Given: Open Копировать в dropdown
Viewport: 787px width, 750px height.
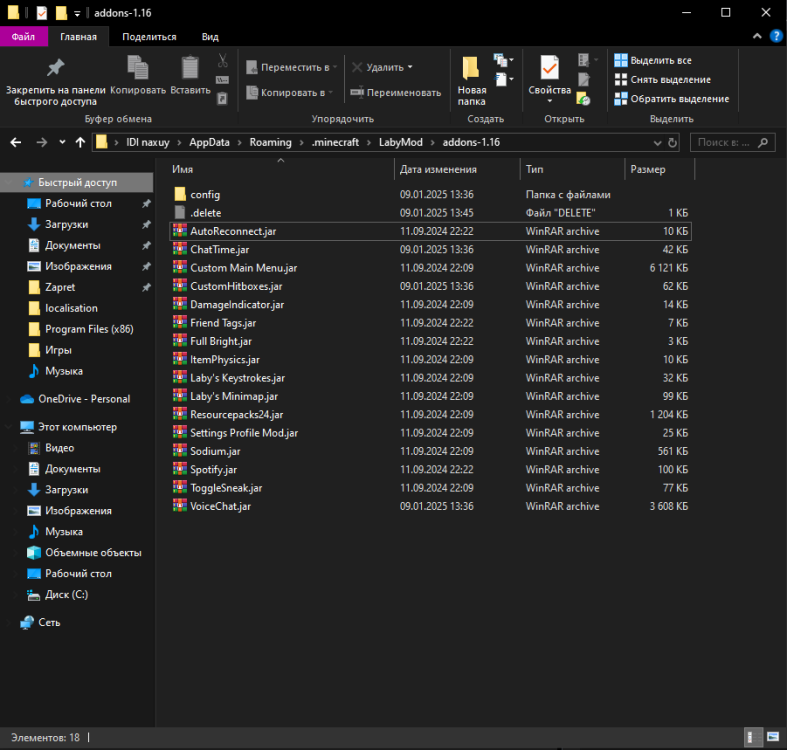Looking at the screenshot, I should click(290, 93).
